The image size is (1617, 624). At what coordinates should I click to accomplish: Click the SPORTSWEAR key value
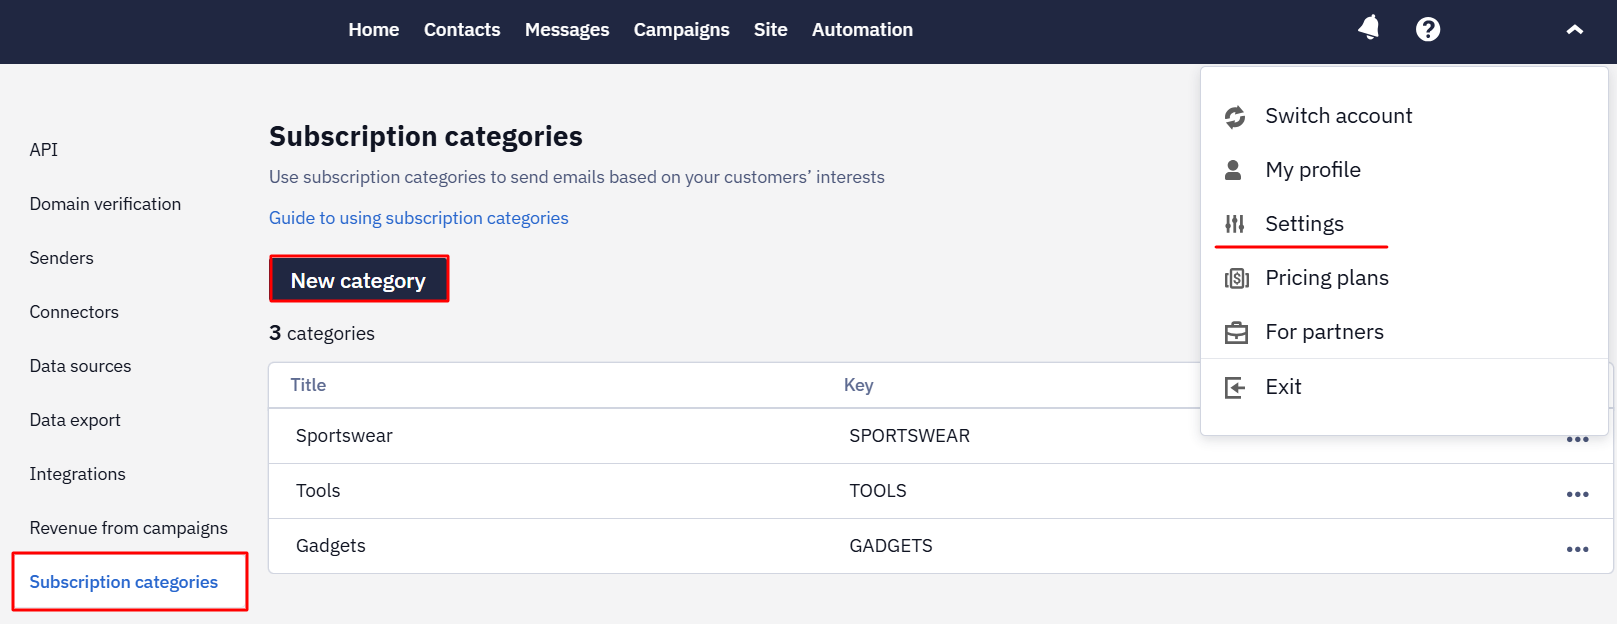click(910, 436)
